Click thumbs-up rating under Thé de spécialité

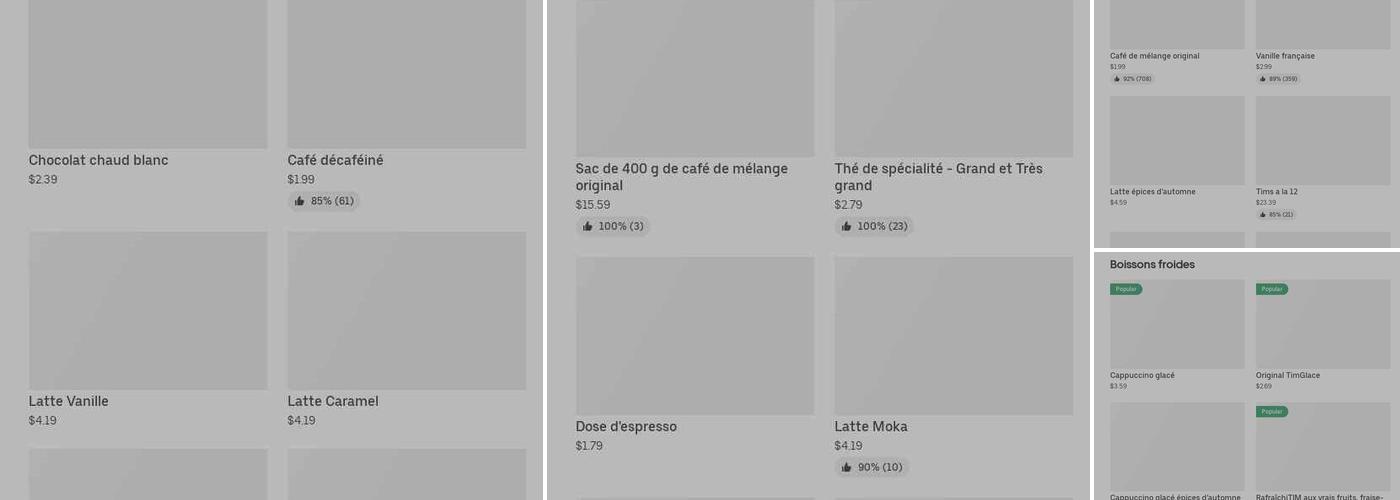[x=874, y=226]
